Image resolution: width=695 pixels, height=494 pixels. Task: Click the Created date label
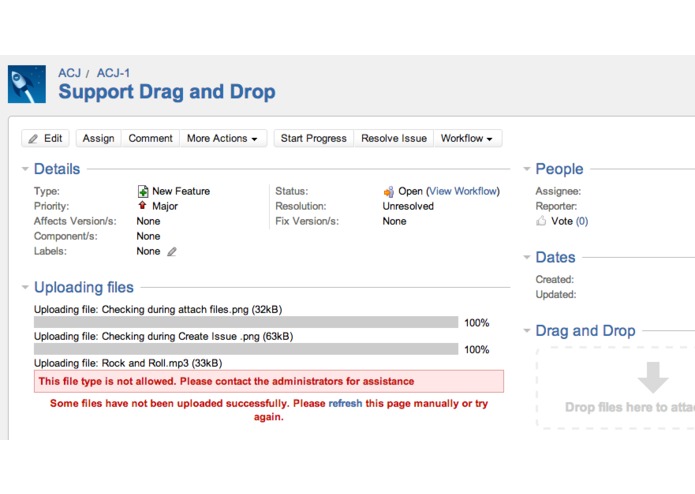click(554, 279)
